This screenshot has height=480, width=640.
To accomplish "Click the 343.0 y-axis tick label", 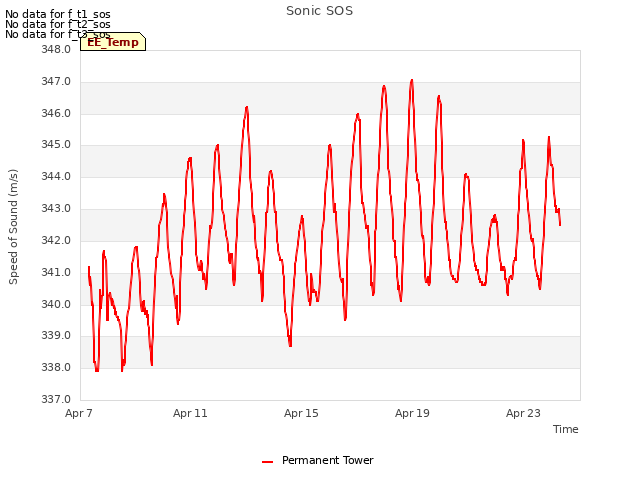I will (x=56, y=208).
